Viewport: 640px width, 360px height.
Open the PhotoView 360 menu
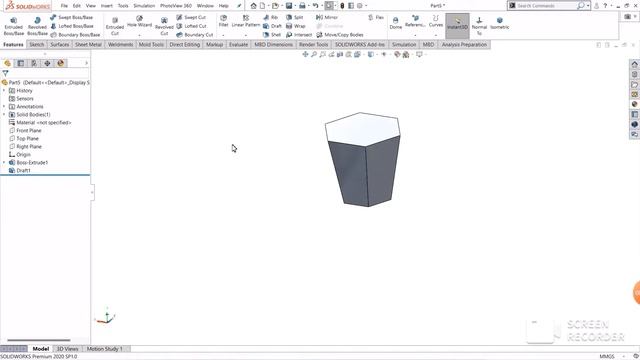tap(176, 6)
